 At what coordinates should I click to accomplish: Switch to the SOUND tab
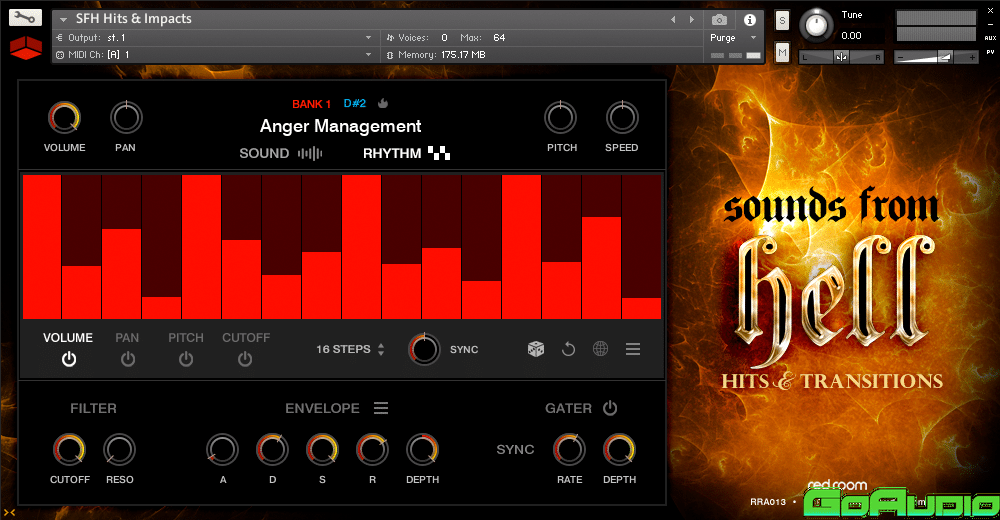pos(264,153)
